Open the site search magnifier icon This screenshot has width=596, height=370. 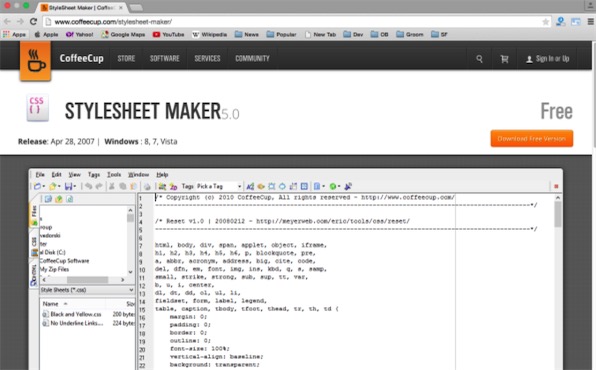pyautogui.click(x=479, y=59)
